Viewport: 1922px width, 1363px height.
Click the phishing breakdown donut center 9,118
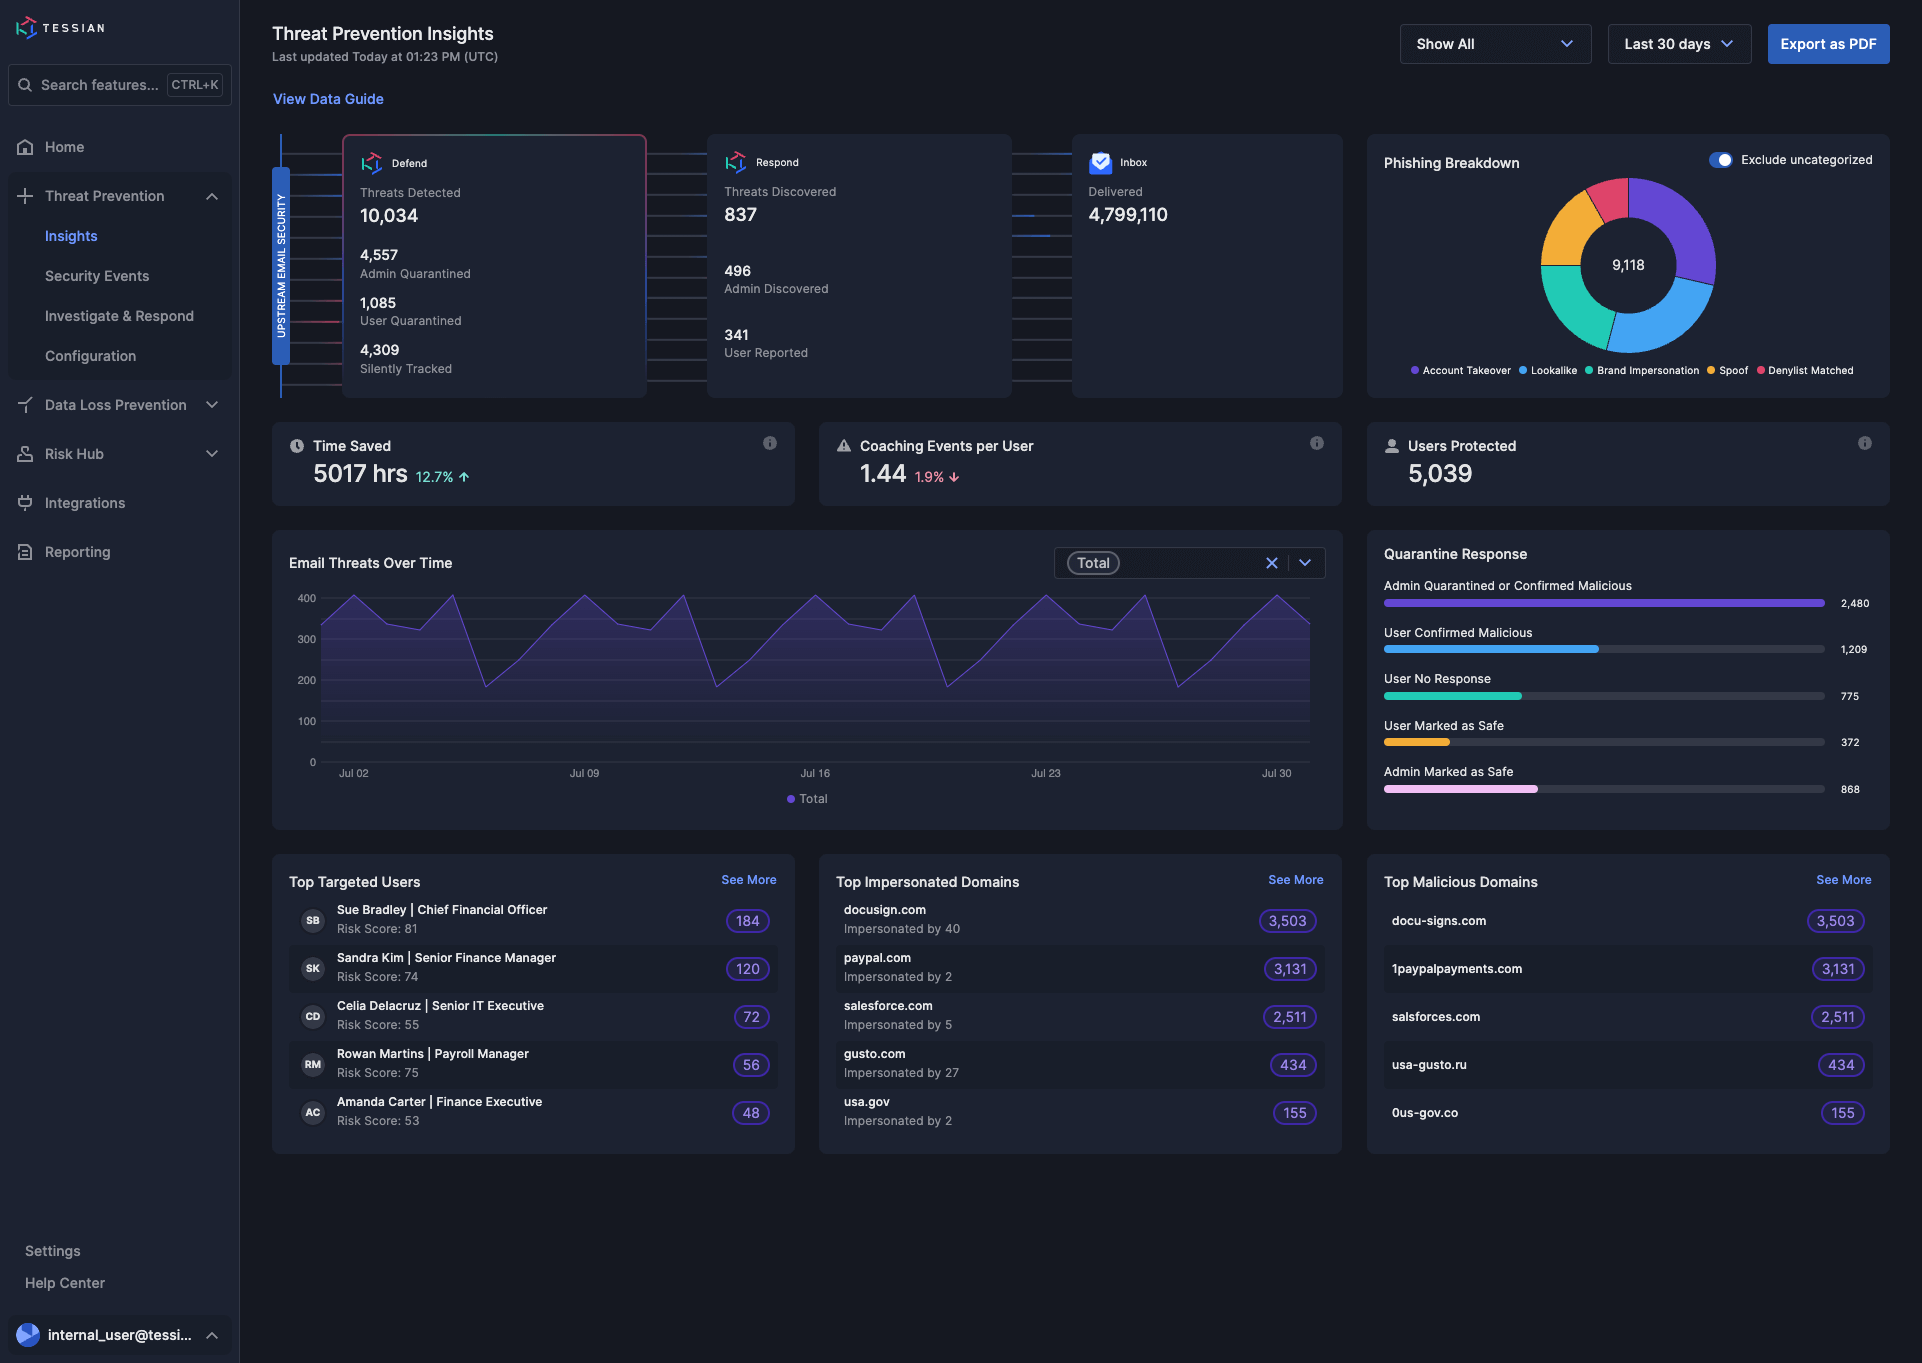1628,265
